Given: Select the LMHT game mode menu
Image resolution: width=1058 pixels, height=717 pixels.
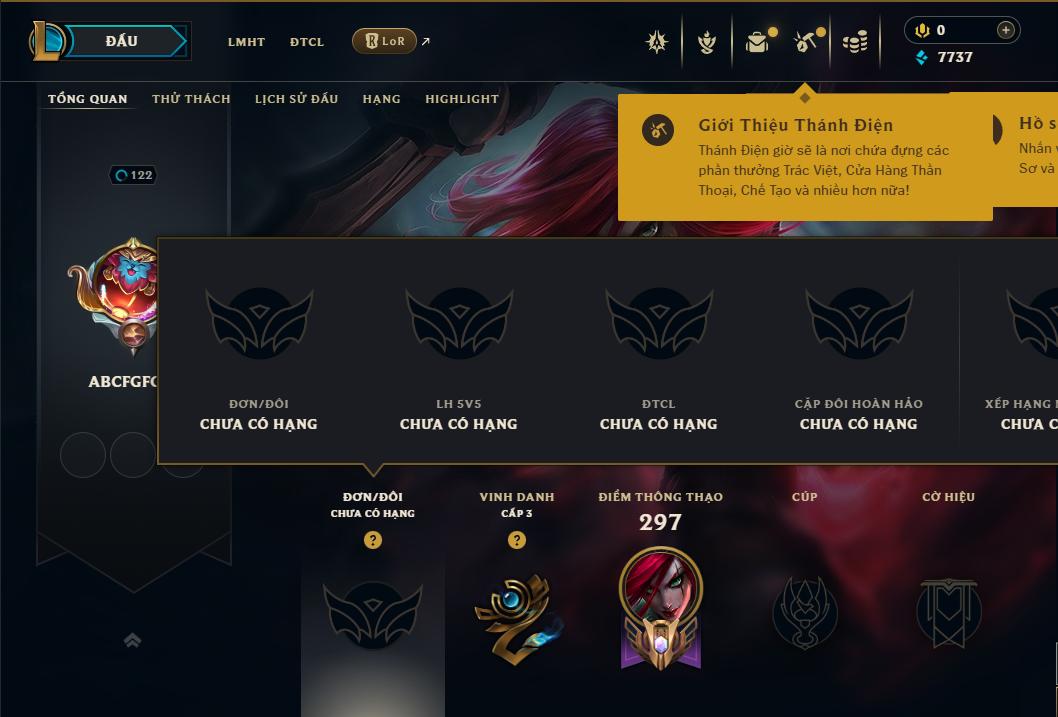Looking at the screenshot, I should [246, 42].
